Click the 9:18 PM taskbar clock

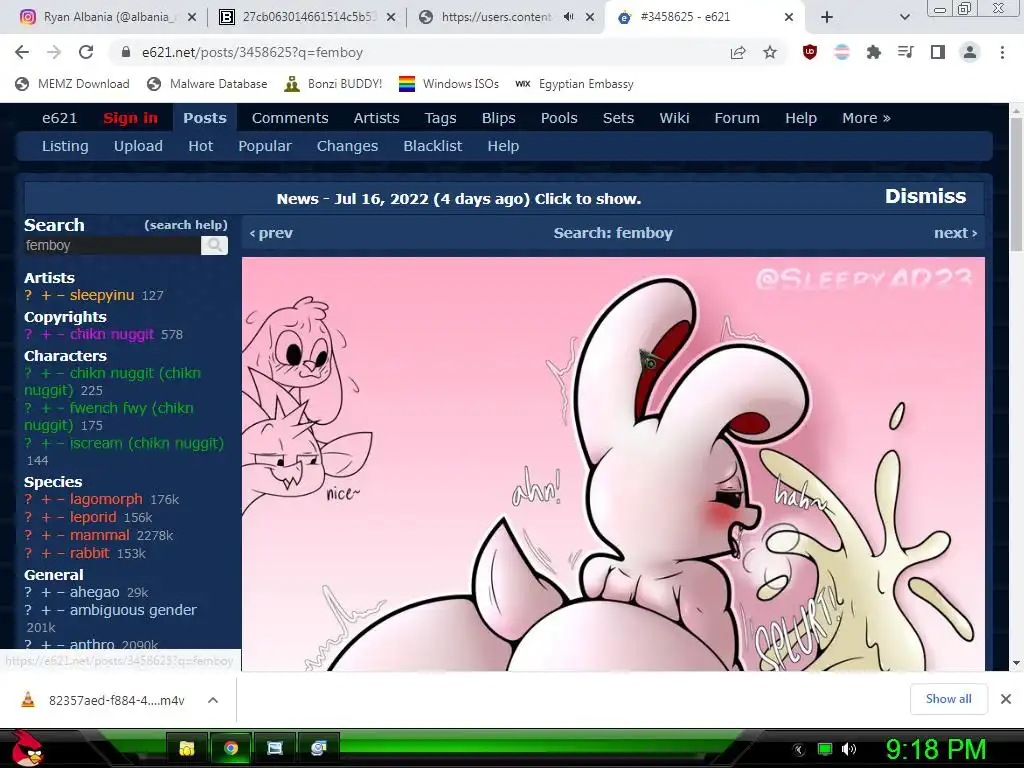tap(935, 749)
